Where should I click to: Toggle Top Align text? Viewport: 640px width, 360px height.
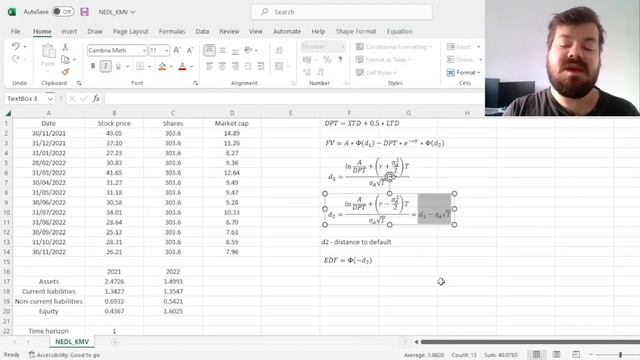209,50
